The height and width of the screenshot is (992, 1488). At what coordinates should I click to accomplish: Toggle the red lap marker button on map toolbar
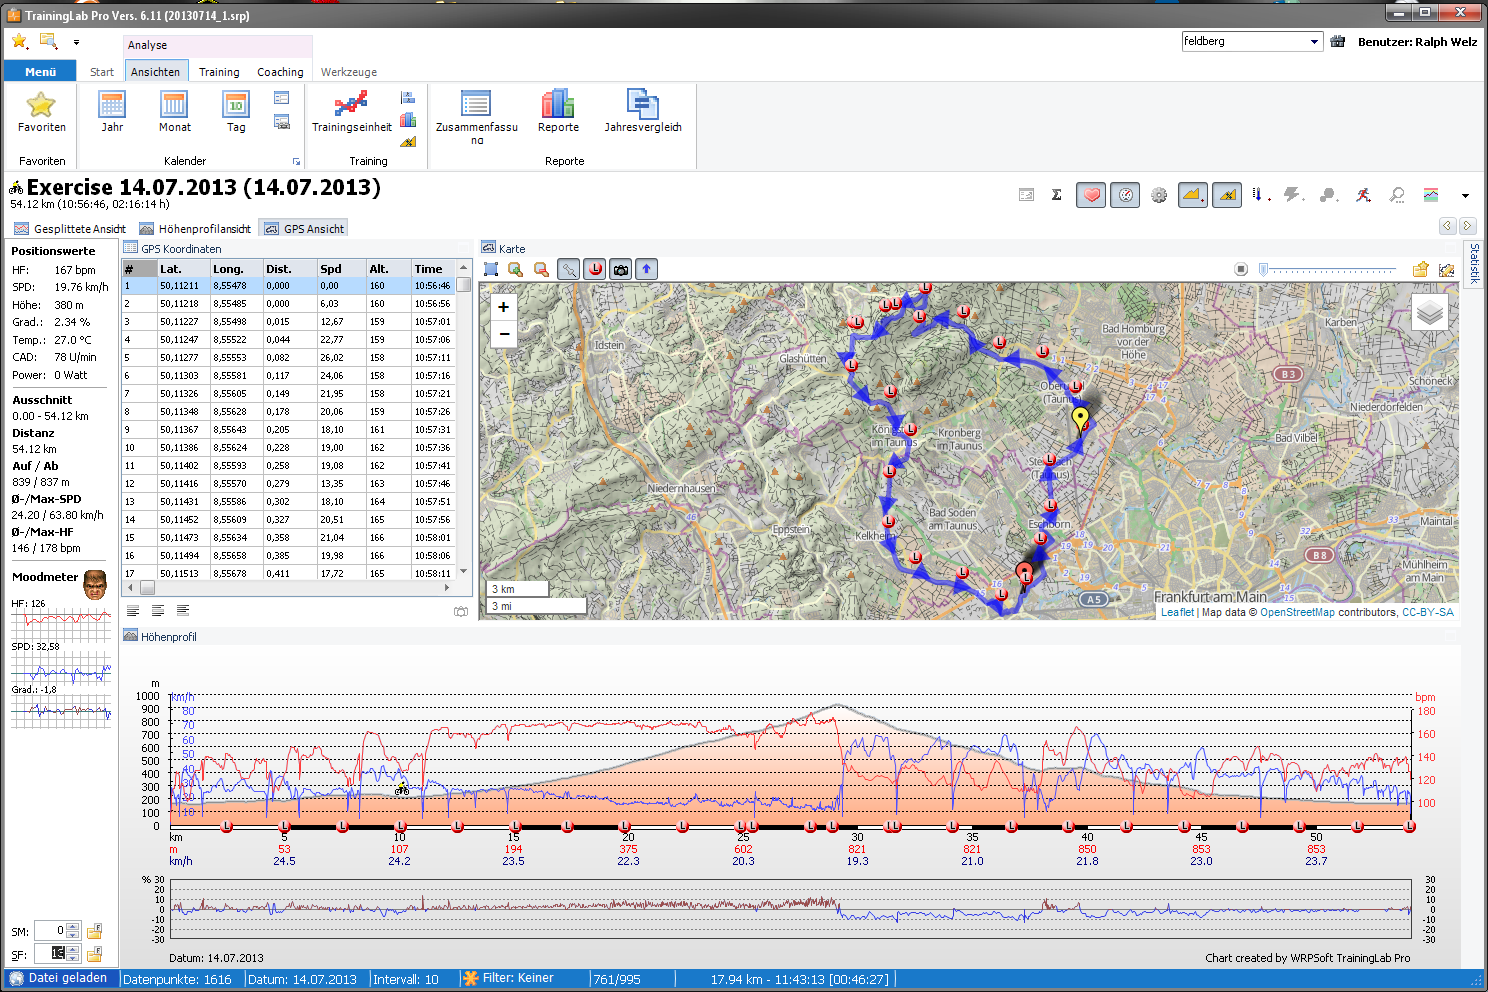(x=595, y=269)
